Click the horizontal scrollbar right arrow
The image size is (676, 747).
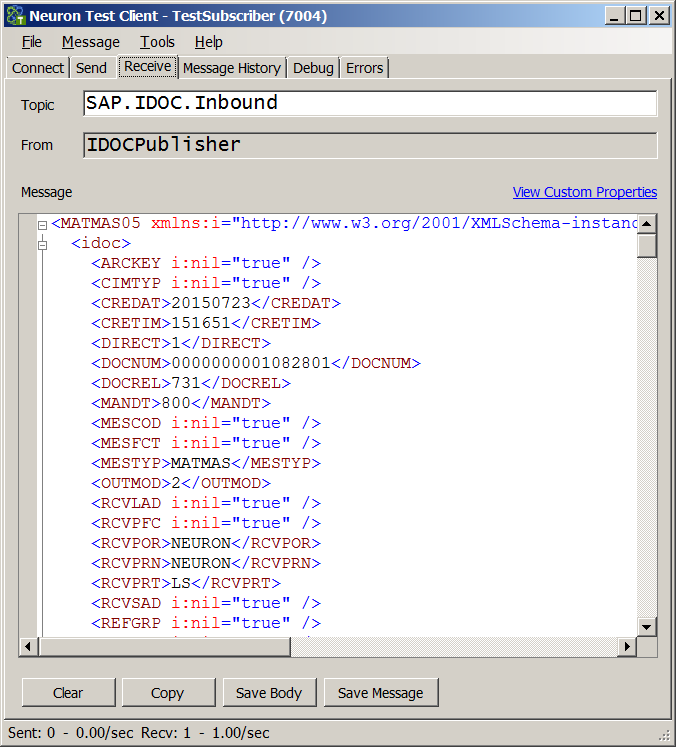pos(627,646)
